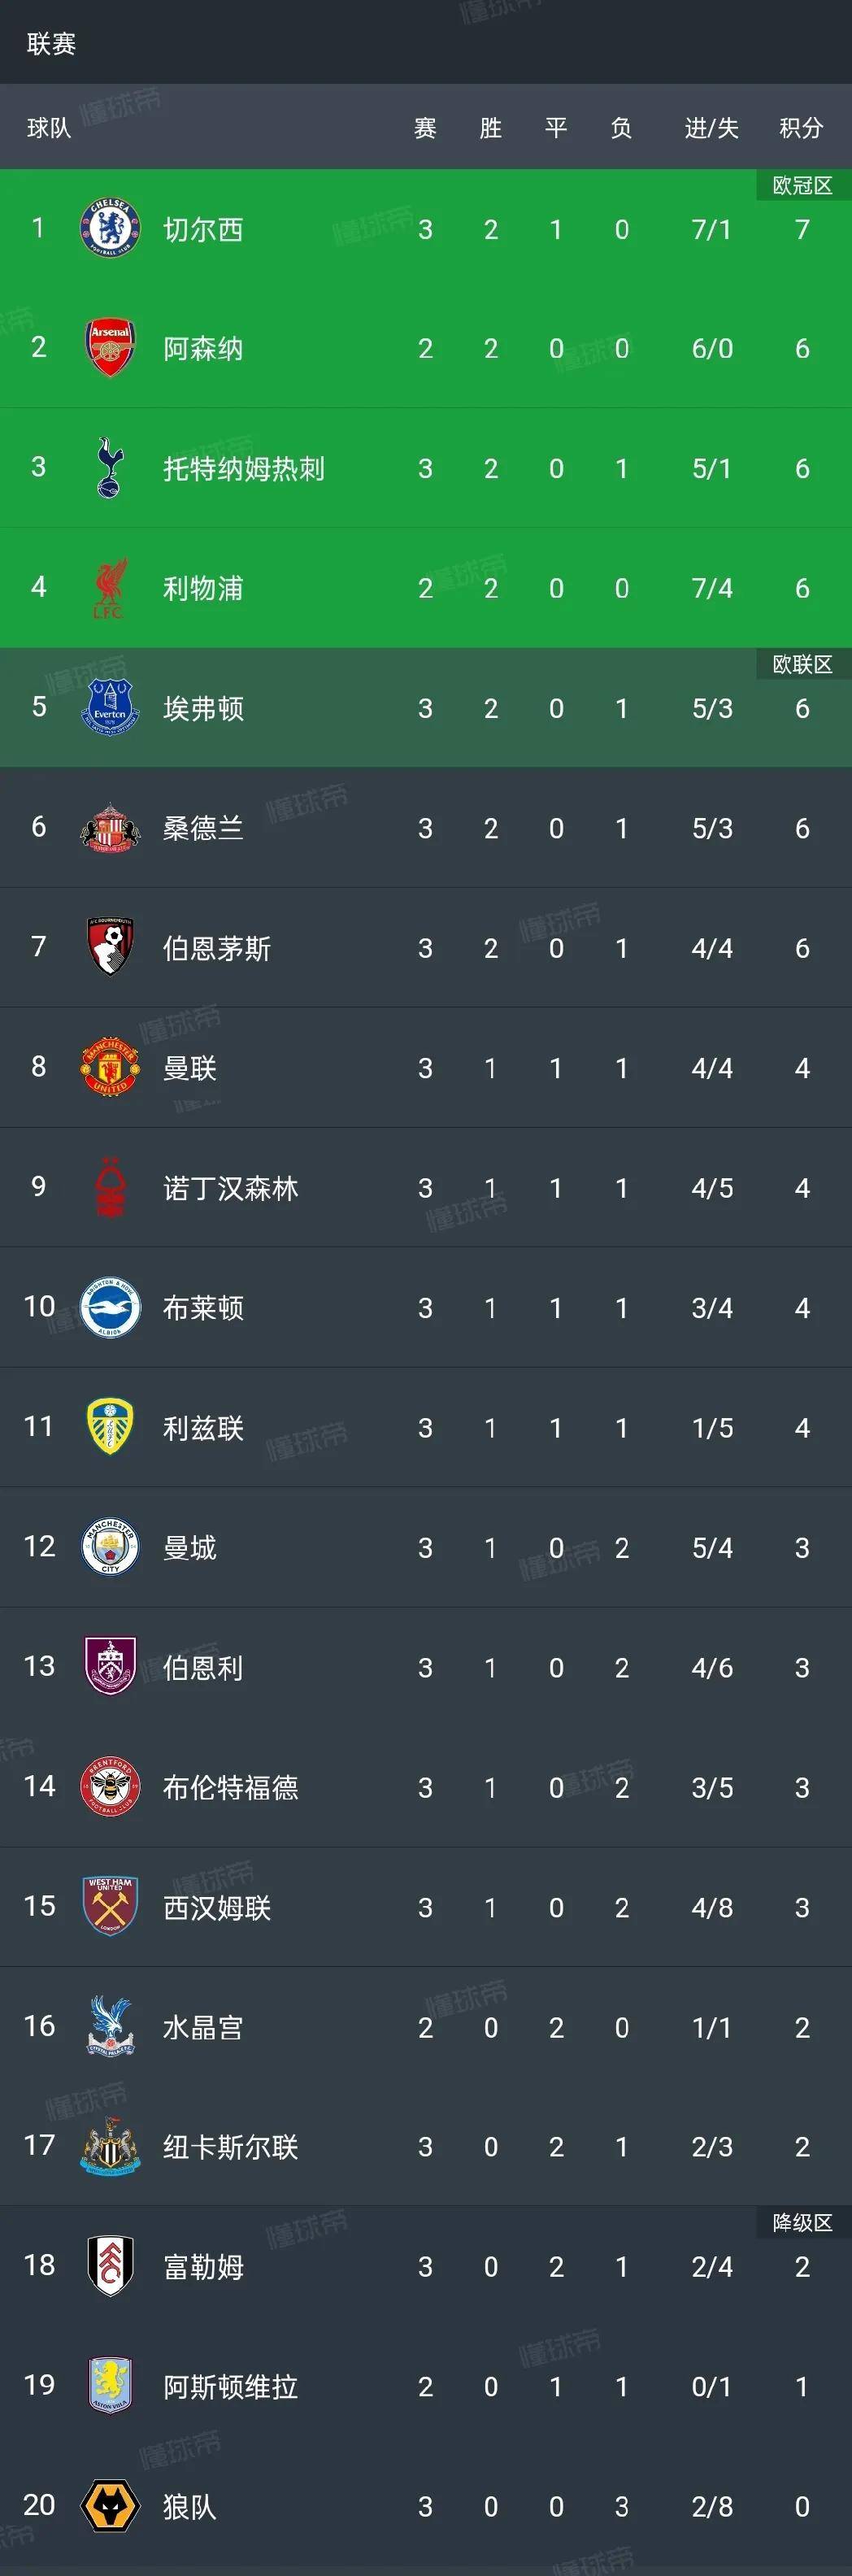Click the Chelsea club crest icon
Viewport: 852px width, 2576px height.
click(112, 228)
